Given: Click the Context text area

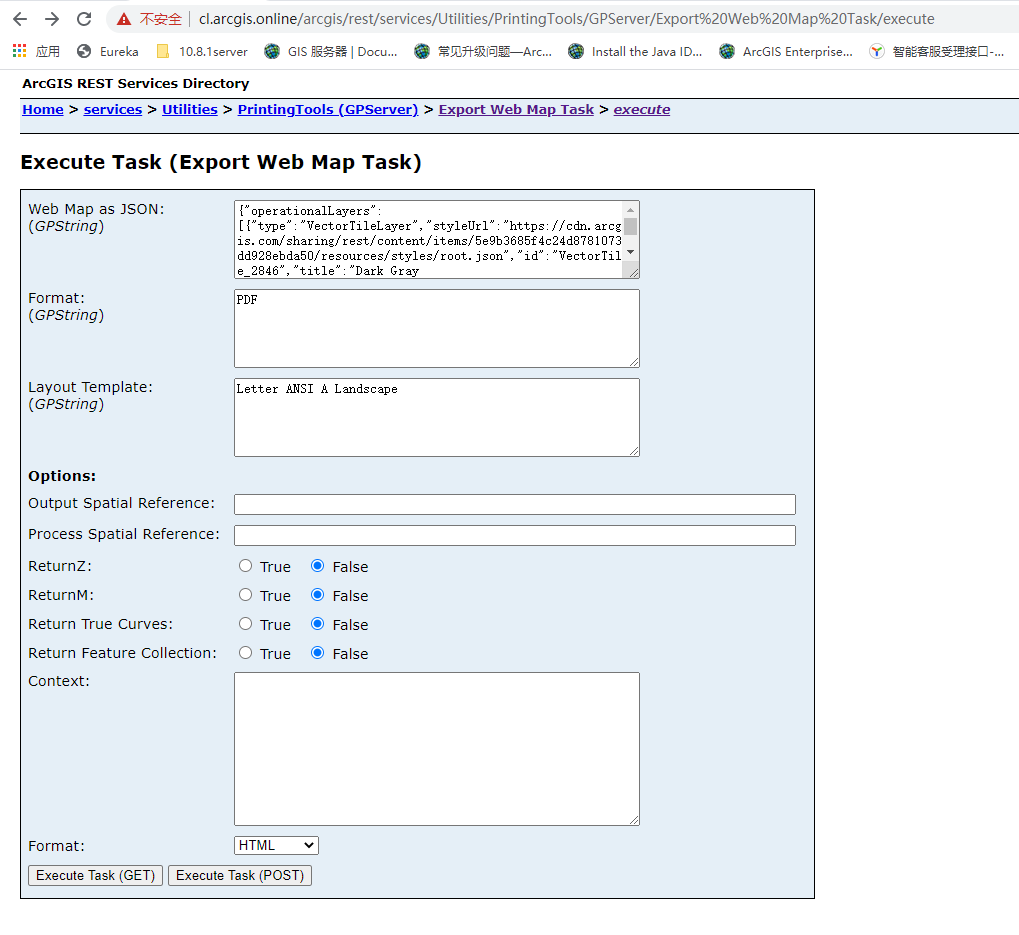Looking at the screenshot, I should point(437,749).
